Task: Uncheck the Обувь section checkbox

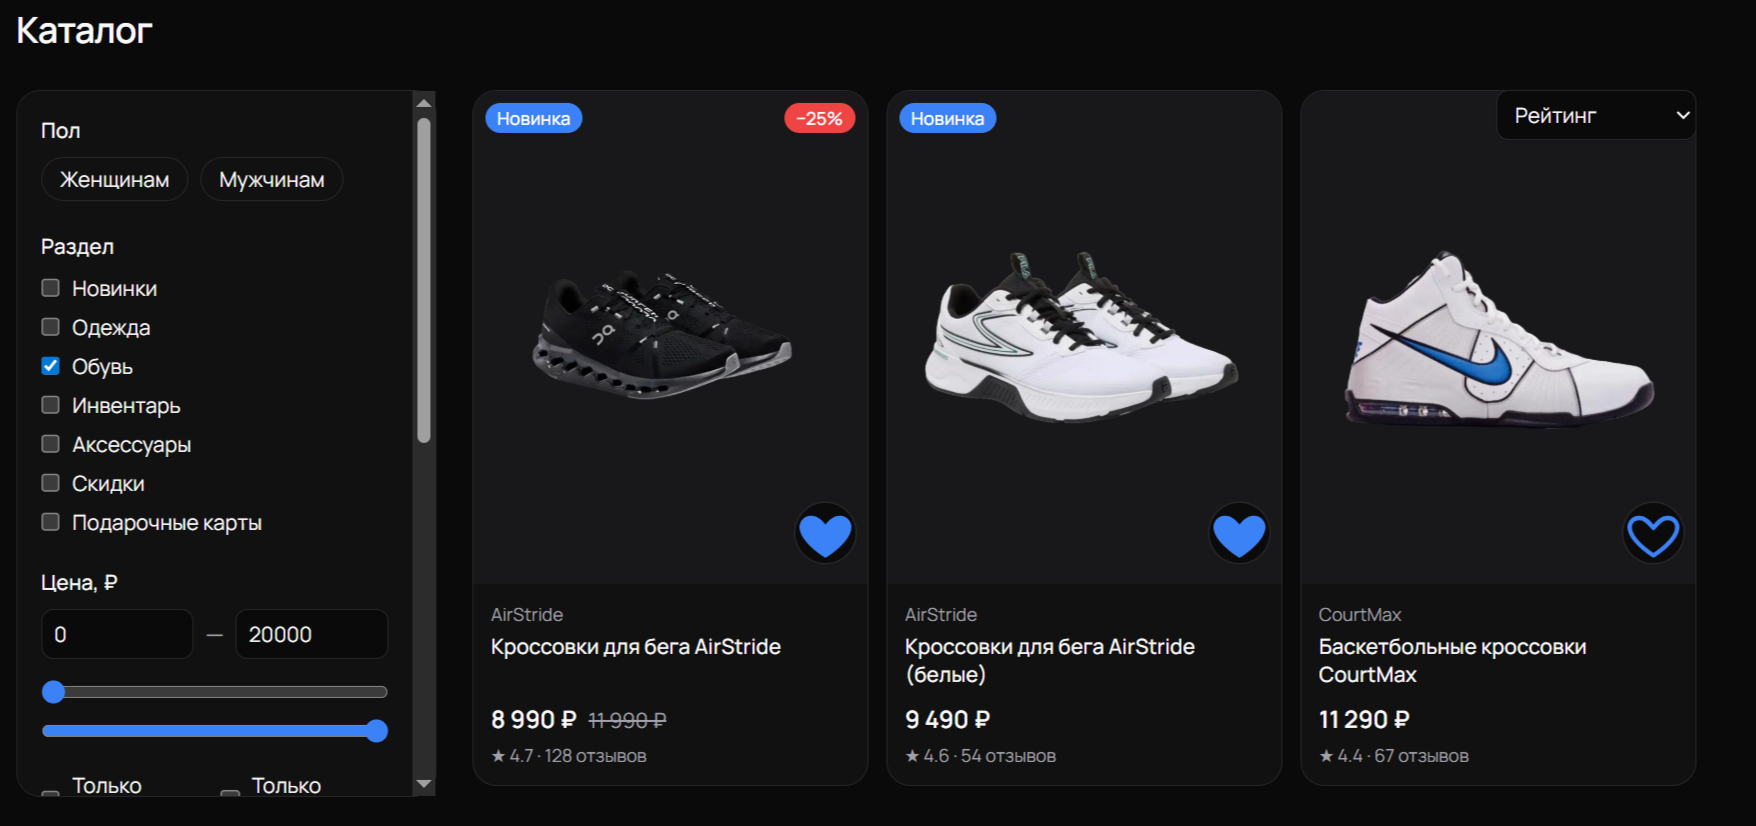Action: click(x=50, y=366)
